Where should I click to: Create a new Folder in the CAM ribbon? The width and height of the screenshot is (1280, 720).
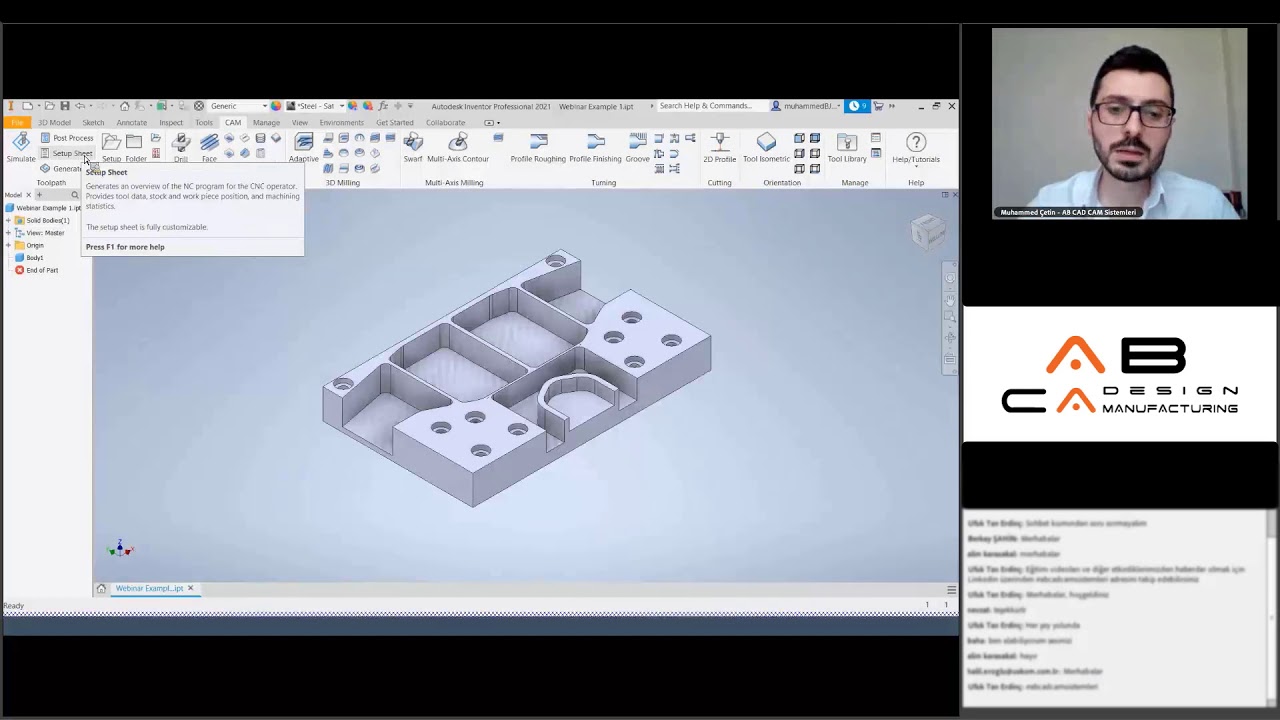click(x=135, y=148)
